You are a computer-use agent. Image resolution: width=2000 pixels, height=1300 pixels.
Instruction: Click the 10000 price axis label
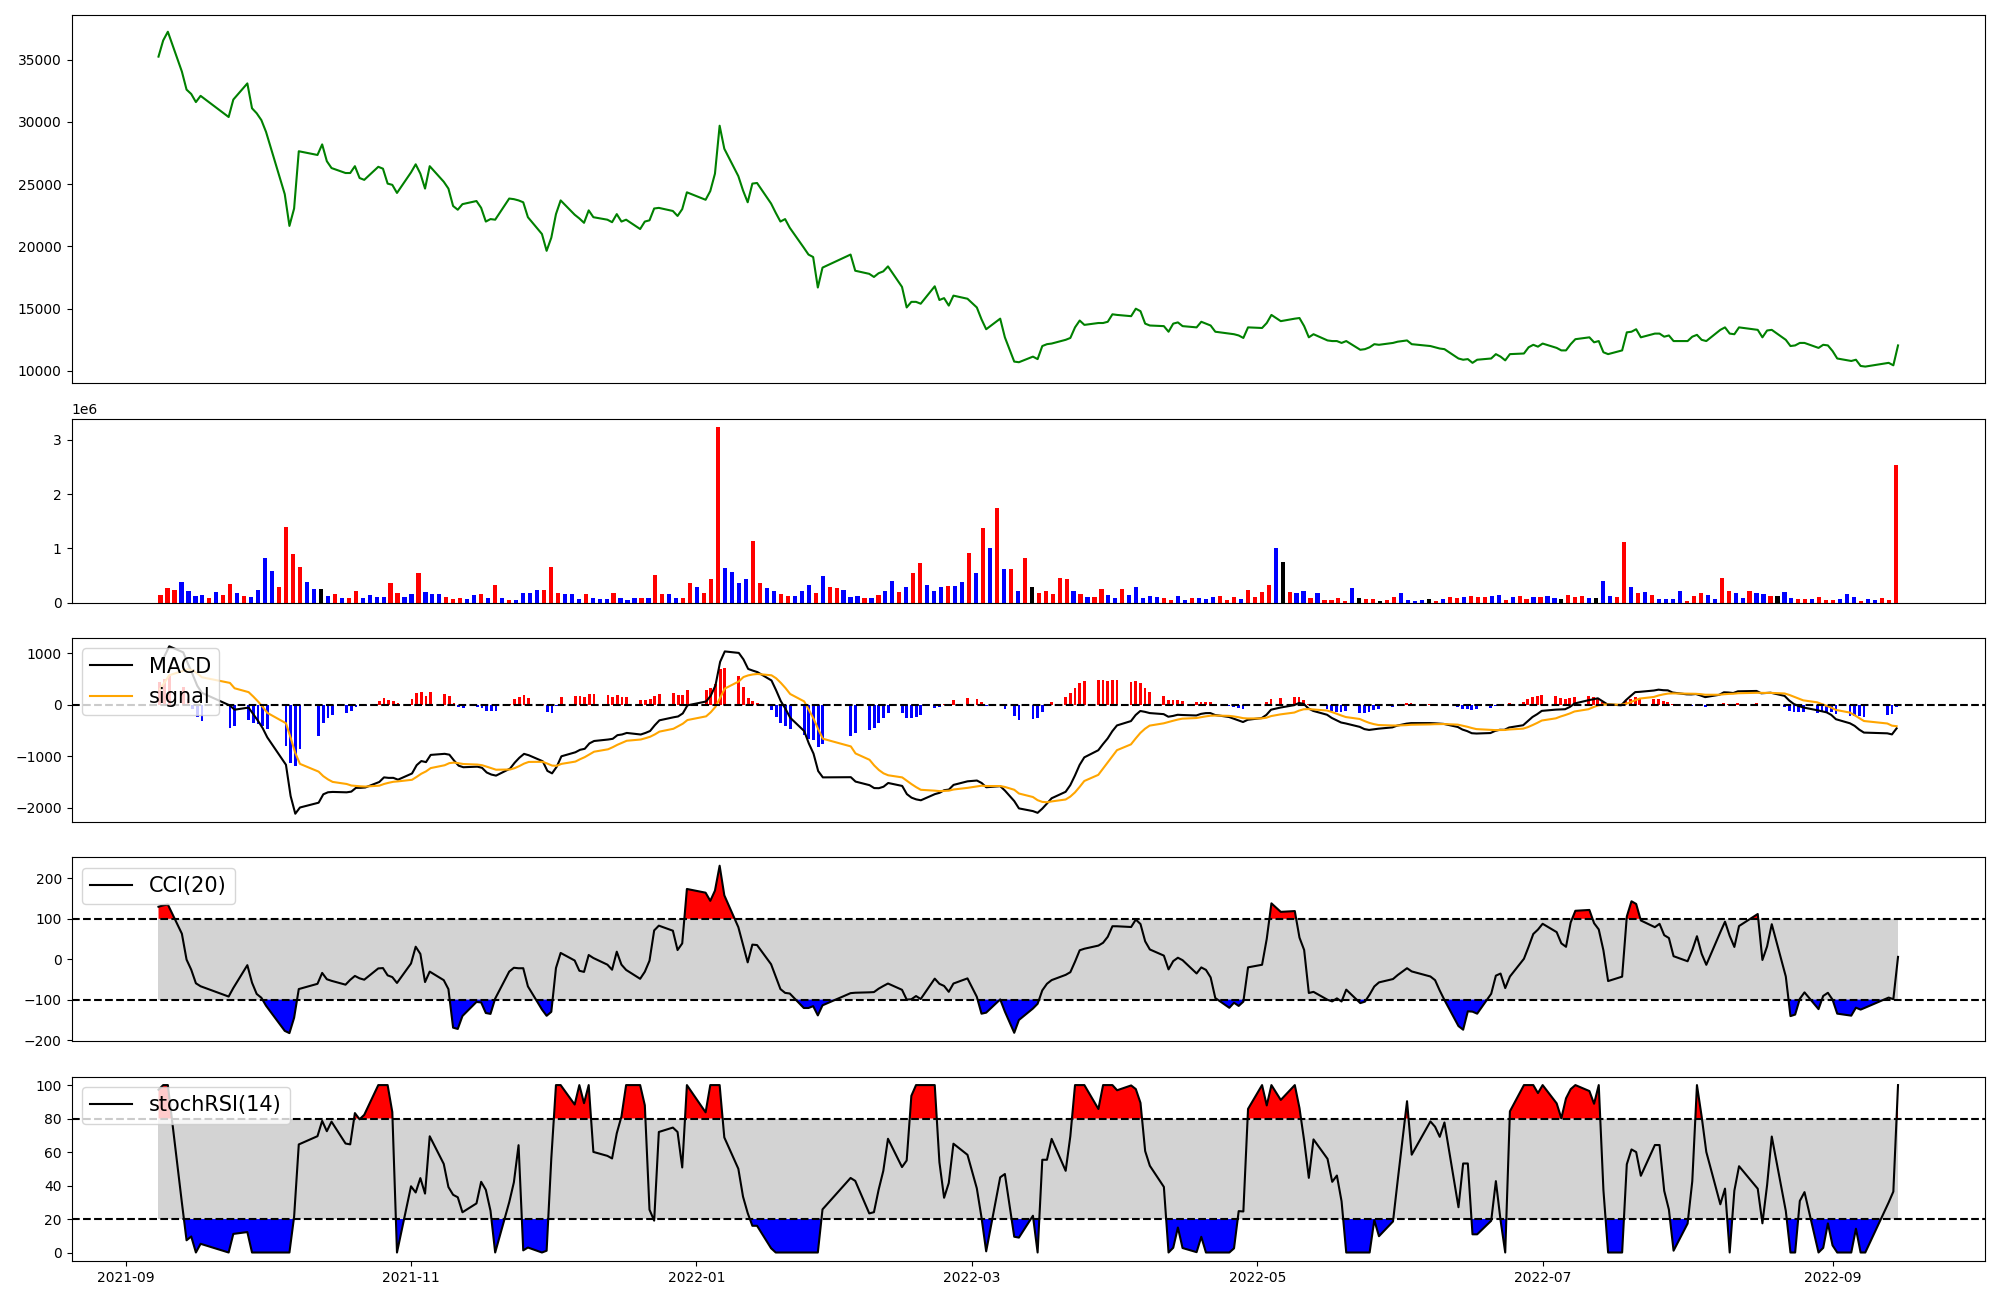click(x=40, y=372)
